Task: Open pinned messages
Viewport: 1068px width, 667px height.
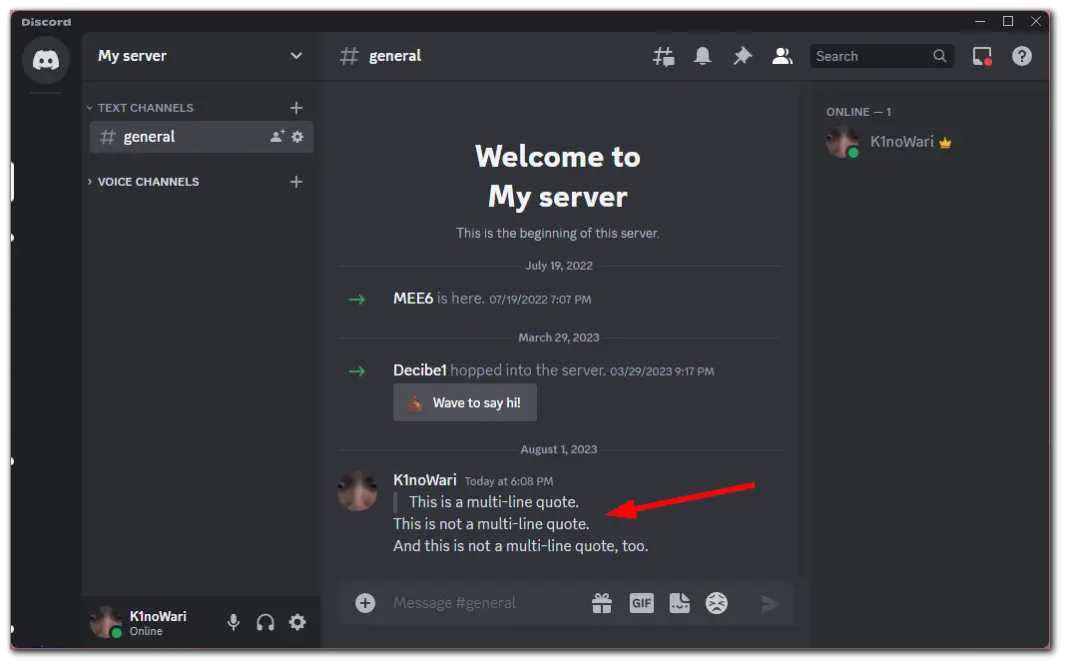Action: [x=742, y=56]
